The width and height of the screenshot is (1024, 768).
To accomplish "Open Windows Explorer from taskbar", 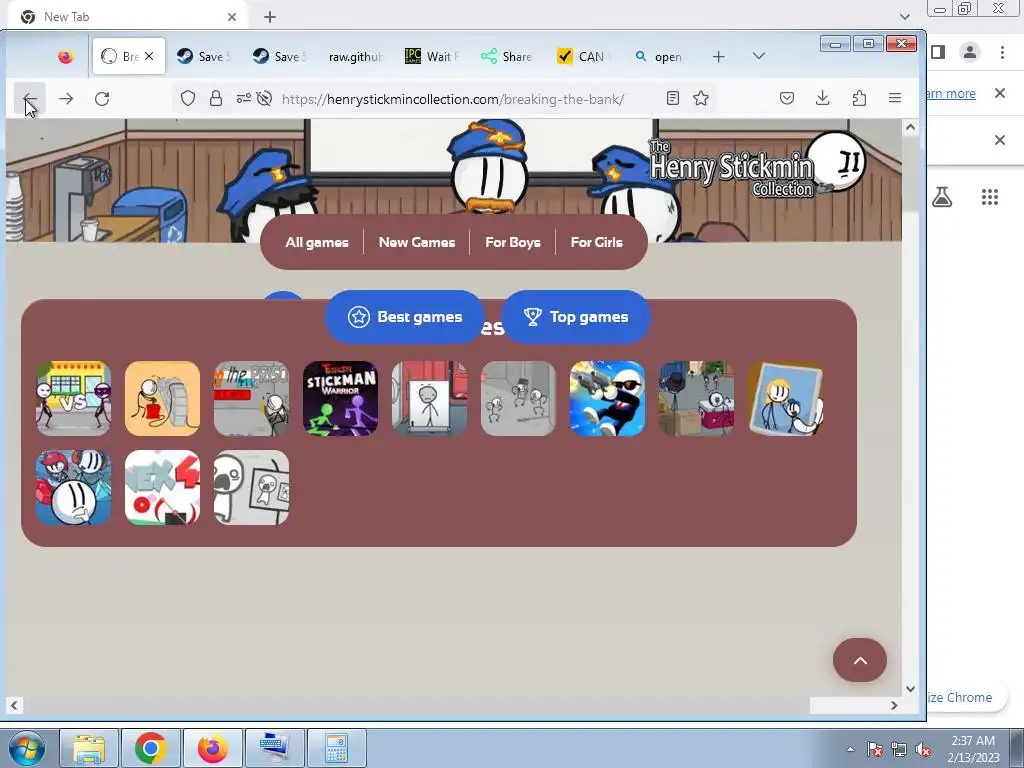I will click(89, 748).
